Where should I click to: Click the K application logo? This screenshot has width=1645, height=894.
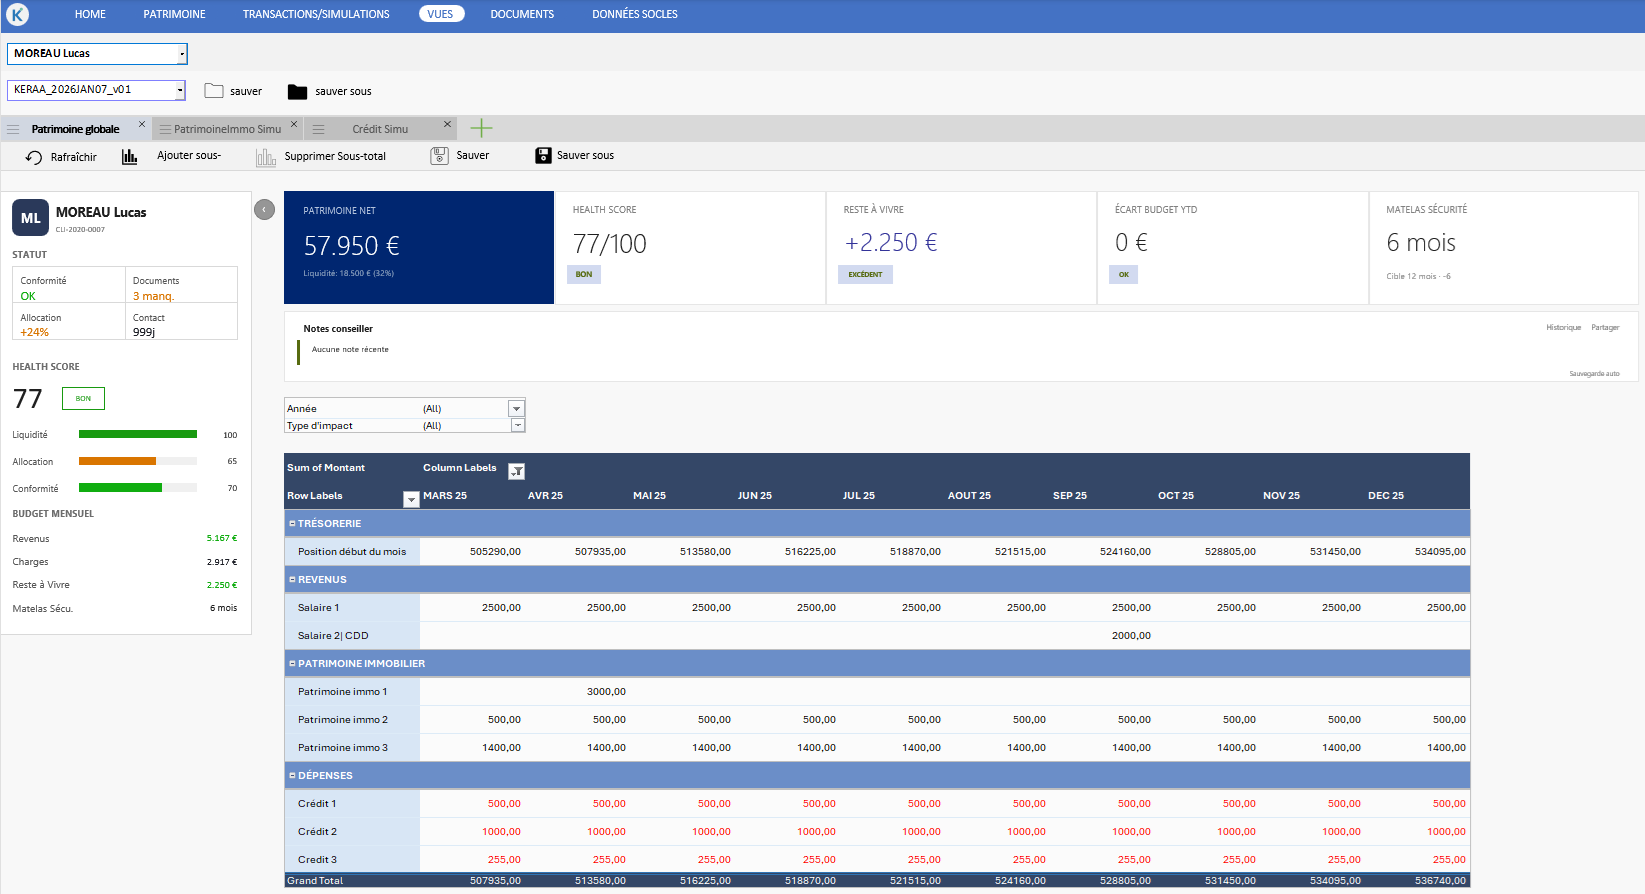pyautogui.click(x=18, y=14)
